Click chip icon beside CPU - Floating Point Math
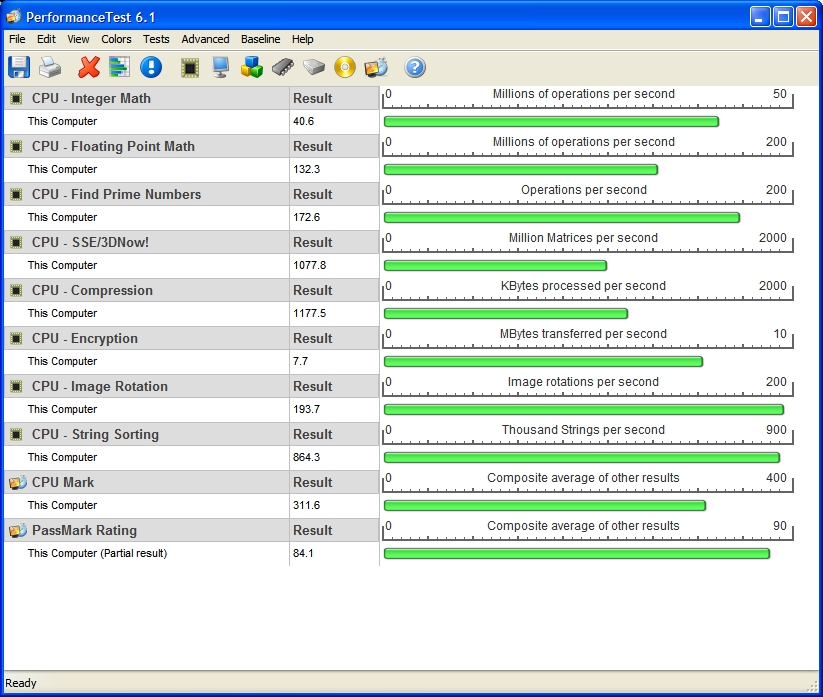Viewport: 823px width, 697px height. pyautogui.click(x=16, y=146)
